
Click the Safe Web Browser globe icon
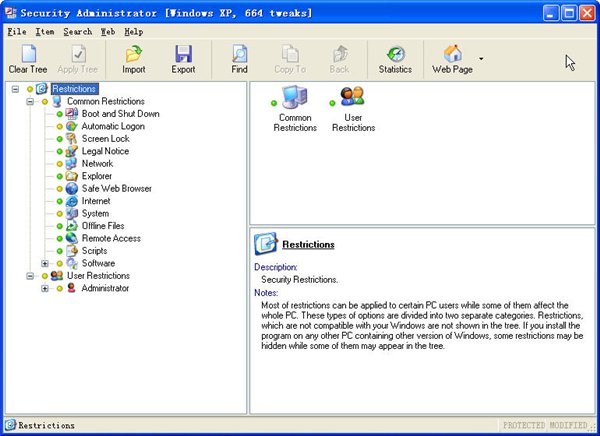pyautogui.click(x=72, y=188)
